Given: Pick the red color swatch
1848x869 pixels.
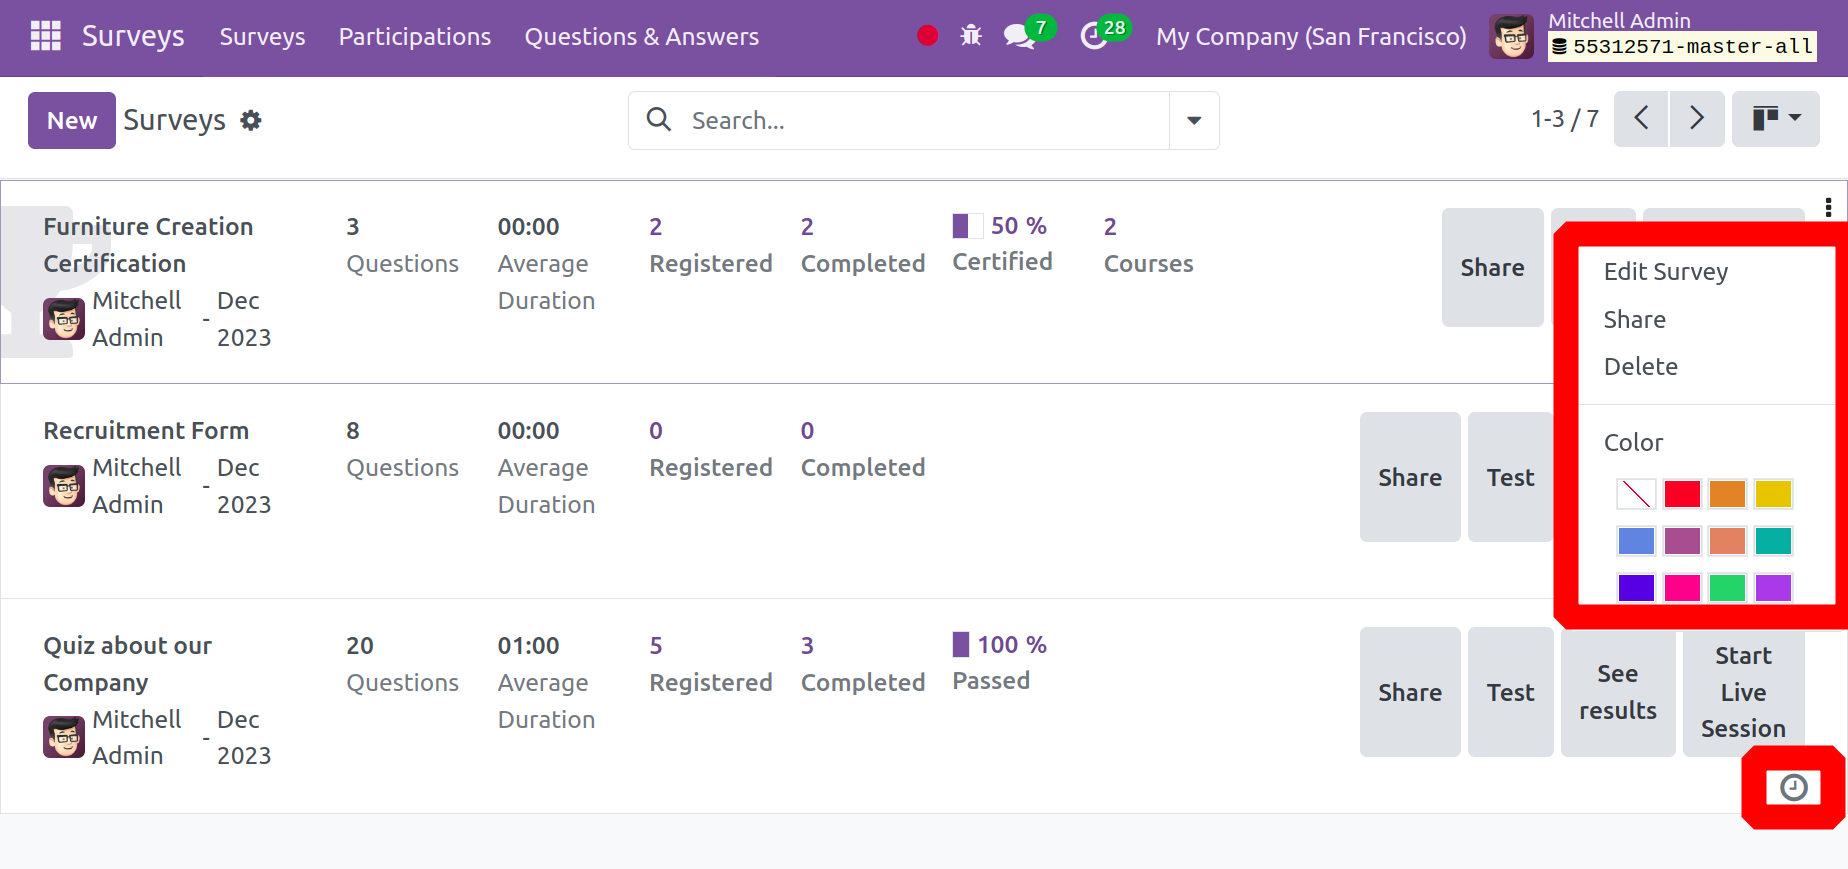Looking at the screenshot, I should click(1682, 494).
